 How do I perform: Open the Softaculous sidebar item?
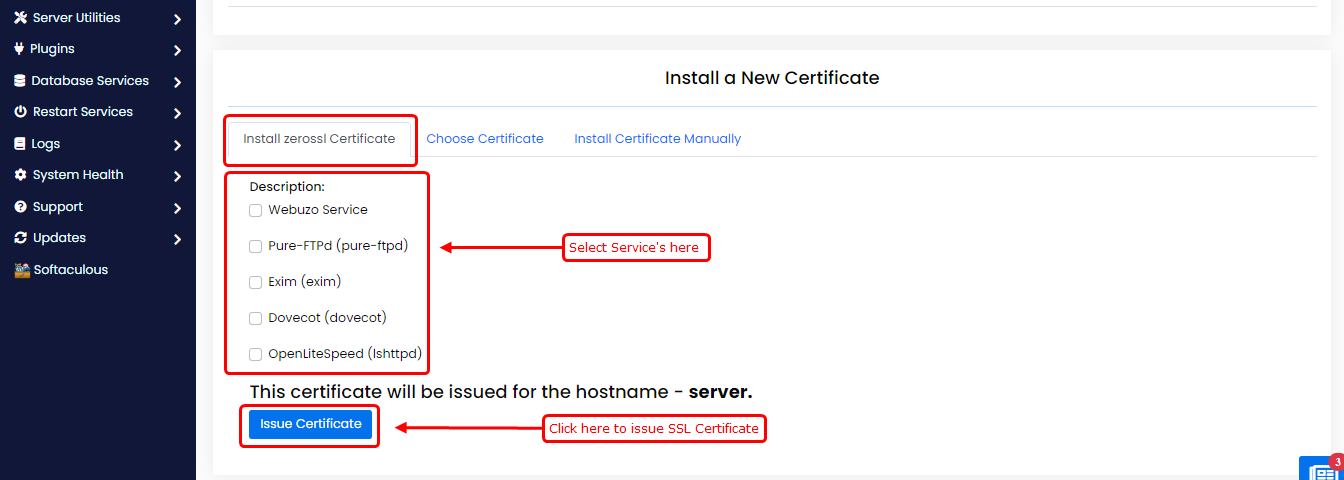click(x=61, y=270)
